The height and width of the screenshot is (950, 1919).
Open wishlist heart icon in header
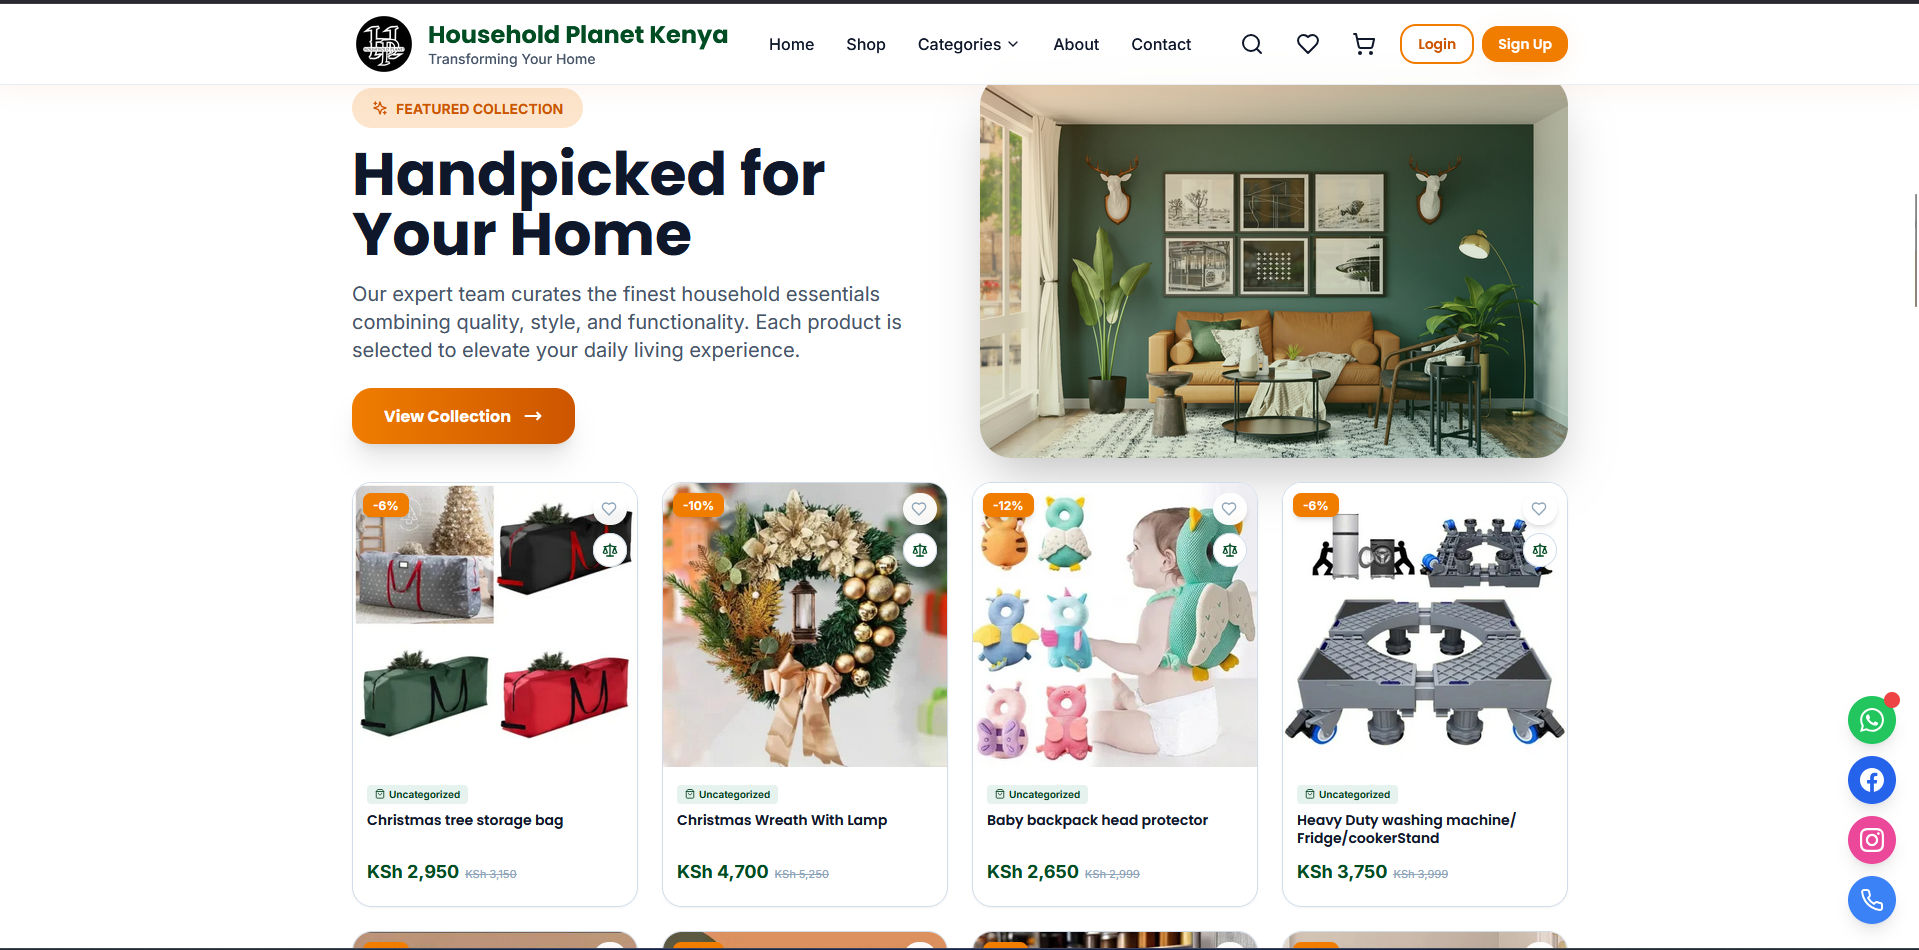pos(1307,44)
